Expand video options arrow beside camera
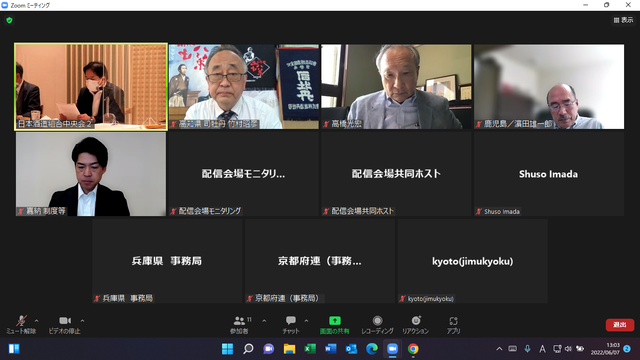The height and width of the screenshot is (360, 640). pyautogui.click(x=82, y=321)
